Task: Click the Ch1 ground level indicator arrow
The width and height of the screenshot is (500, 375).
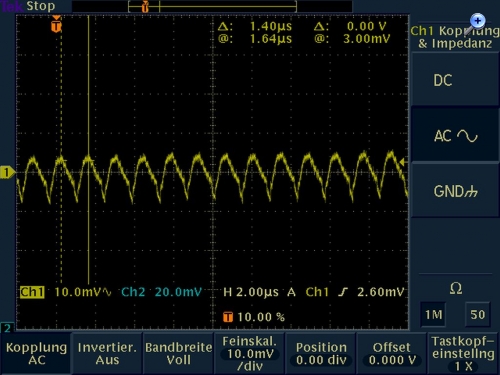Action: [7, 172]
